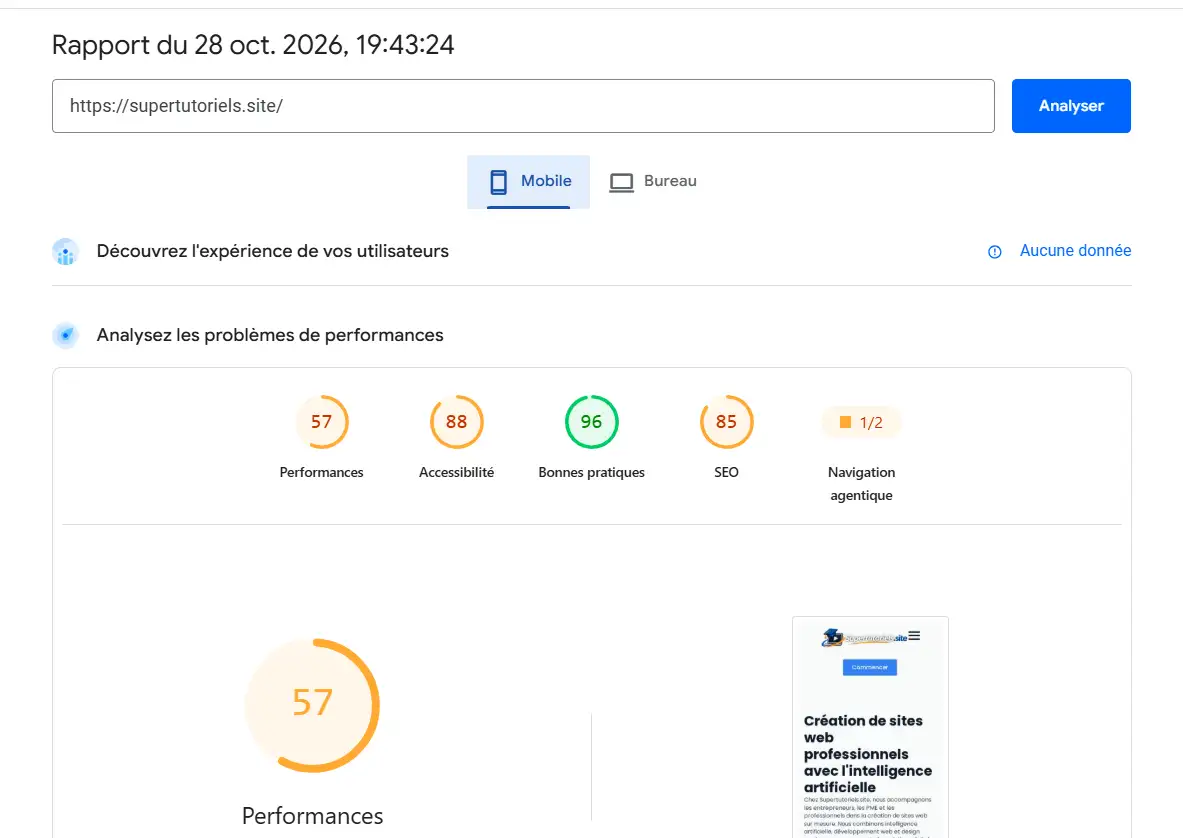Click the mobile phone icon
Screen dimensions: 1183x838
pos(498,182)
